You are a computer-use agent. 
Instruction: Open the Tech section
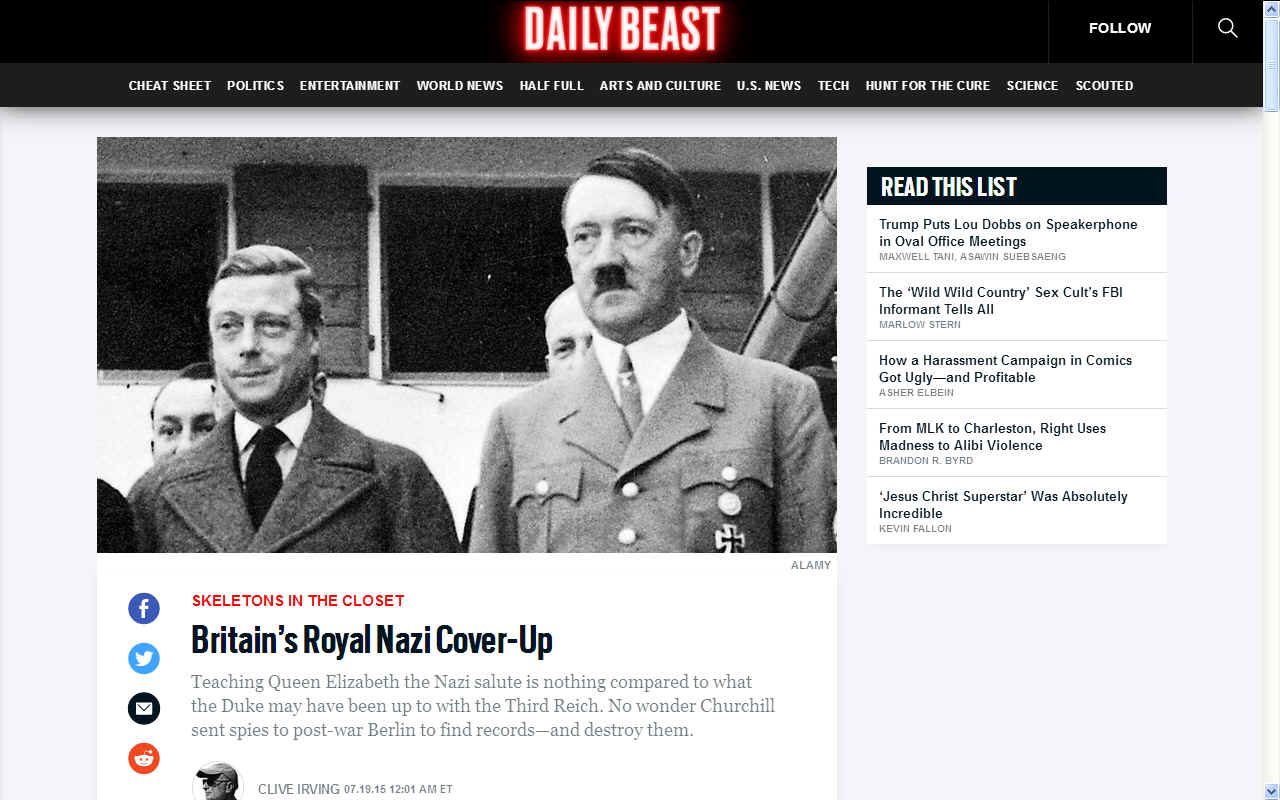(833, 86)
